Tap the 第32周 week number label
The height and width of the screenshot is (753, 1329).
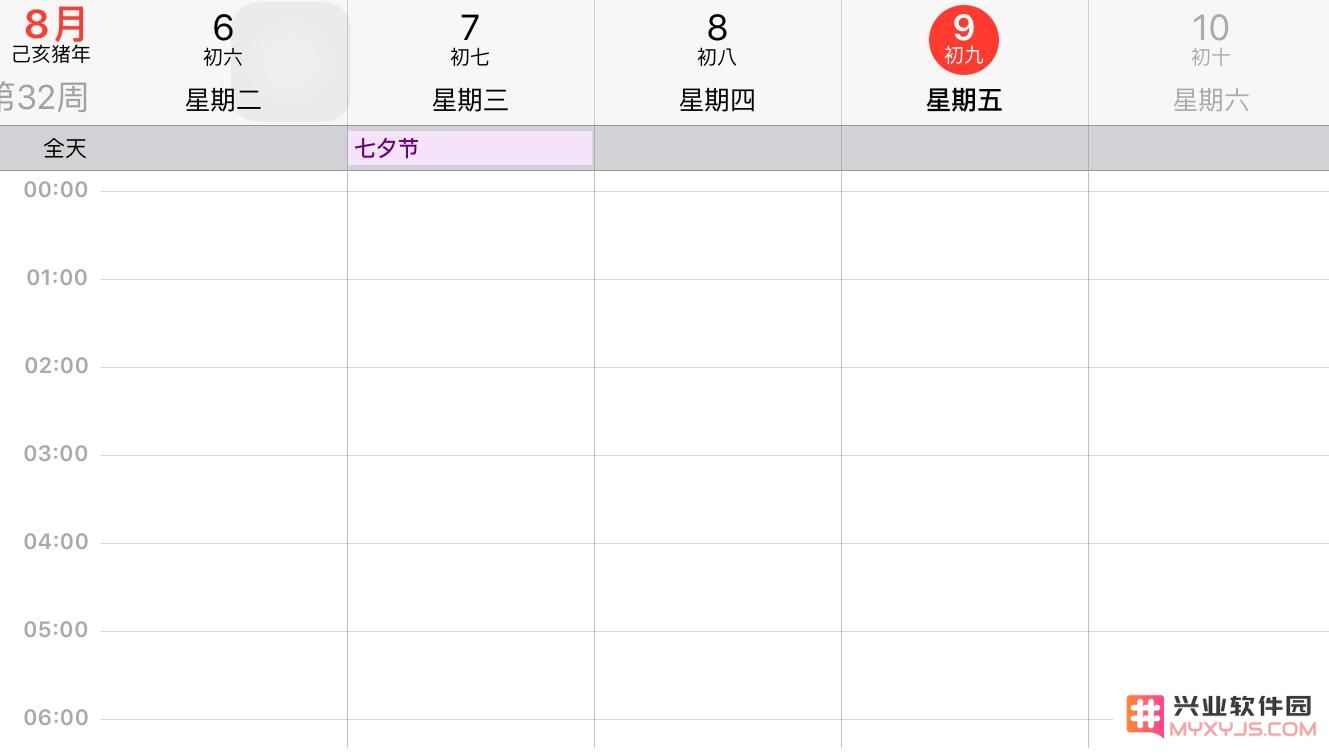(44, 98)
